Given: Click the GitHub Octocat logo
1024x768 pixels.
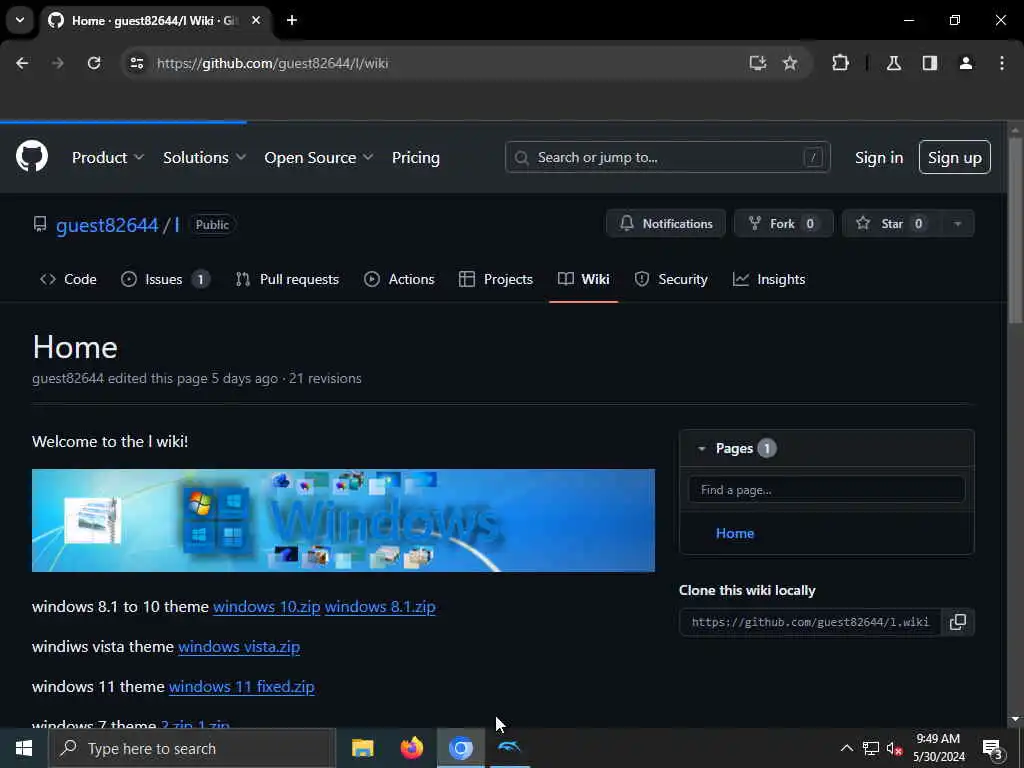Looking at the screenshot, I should coord(32,157).
